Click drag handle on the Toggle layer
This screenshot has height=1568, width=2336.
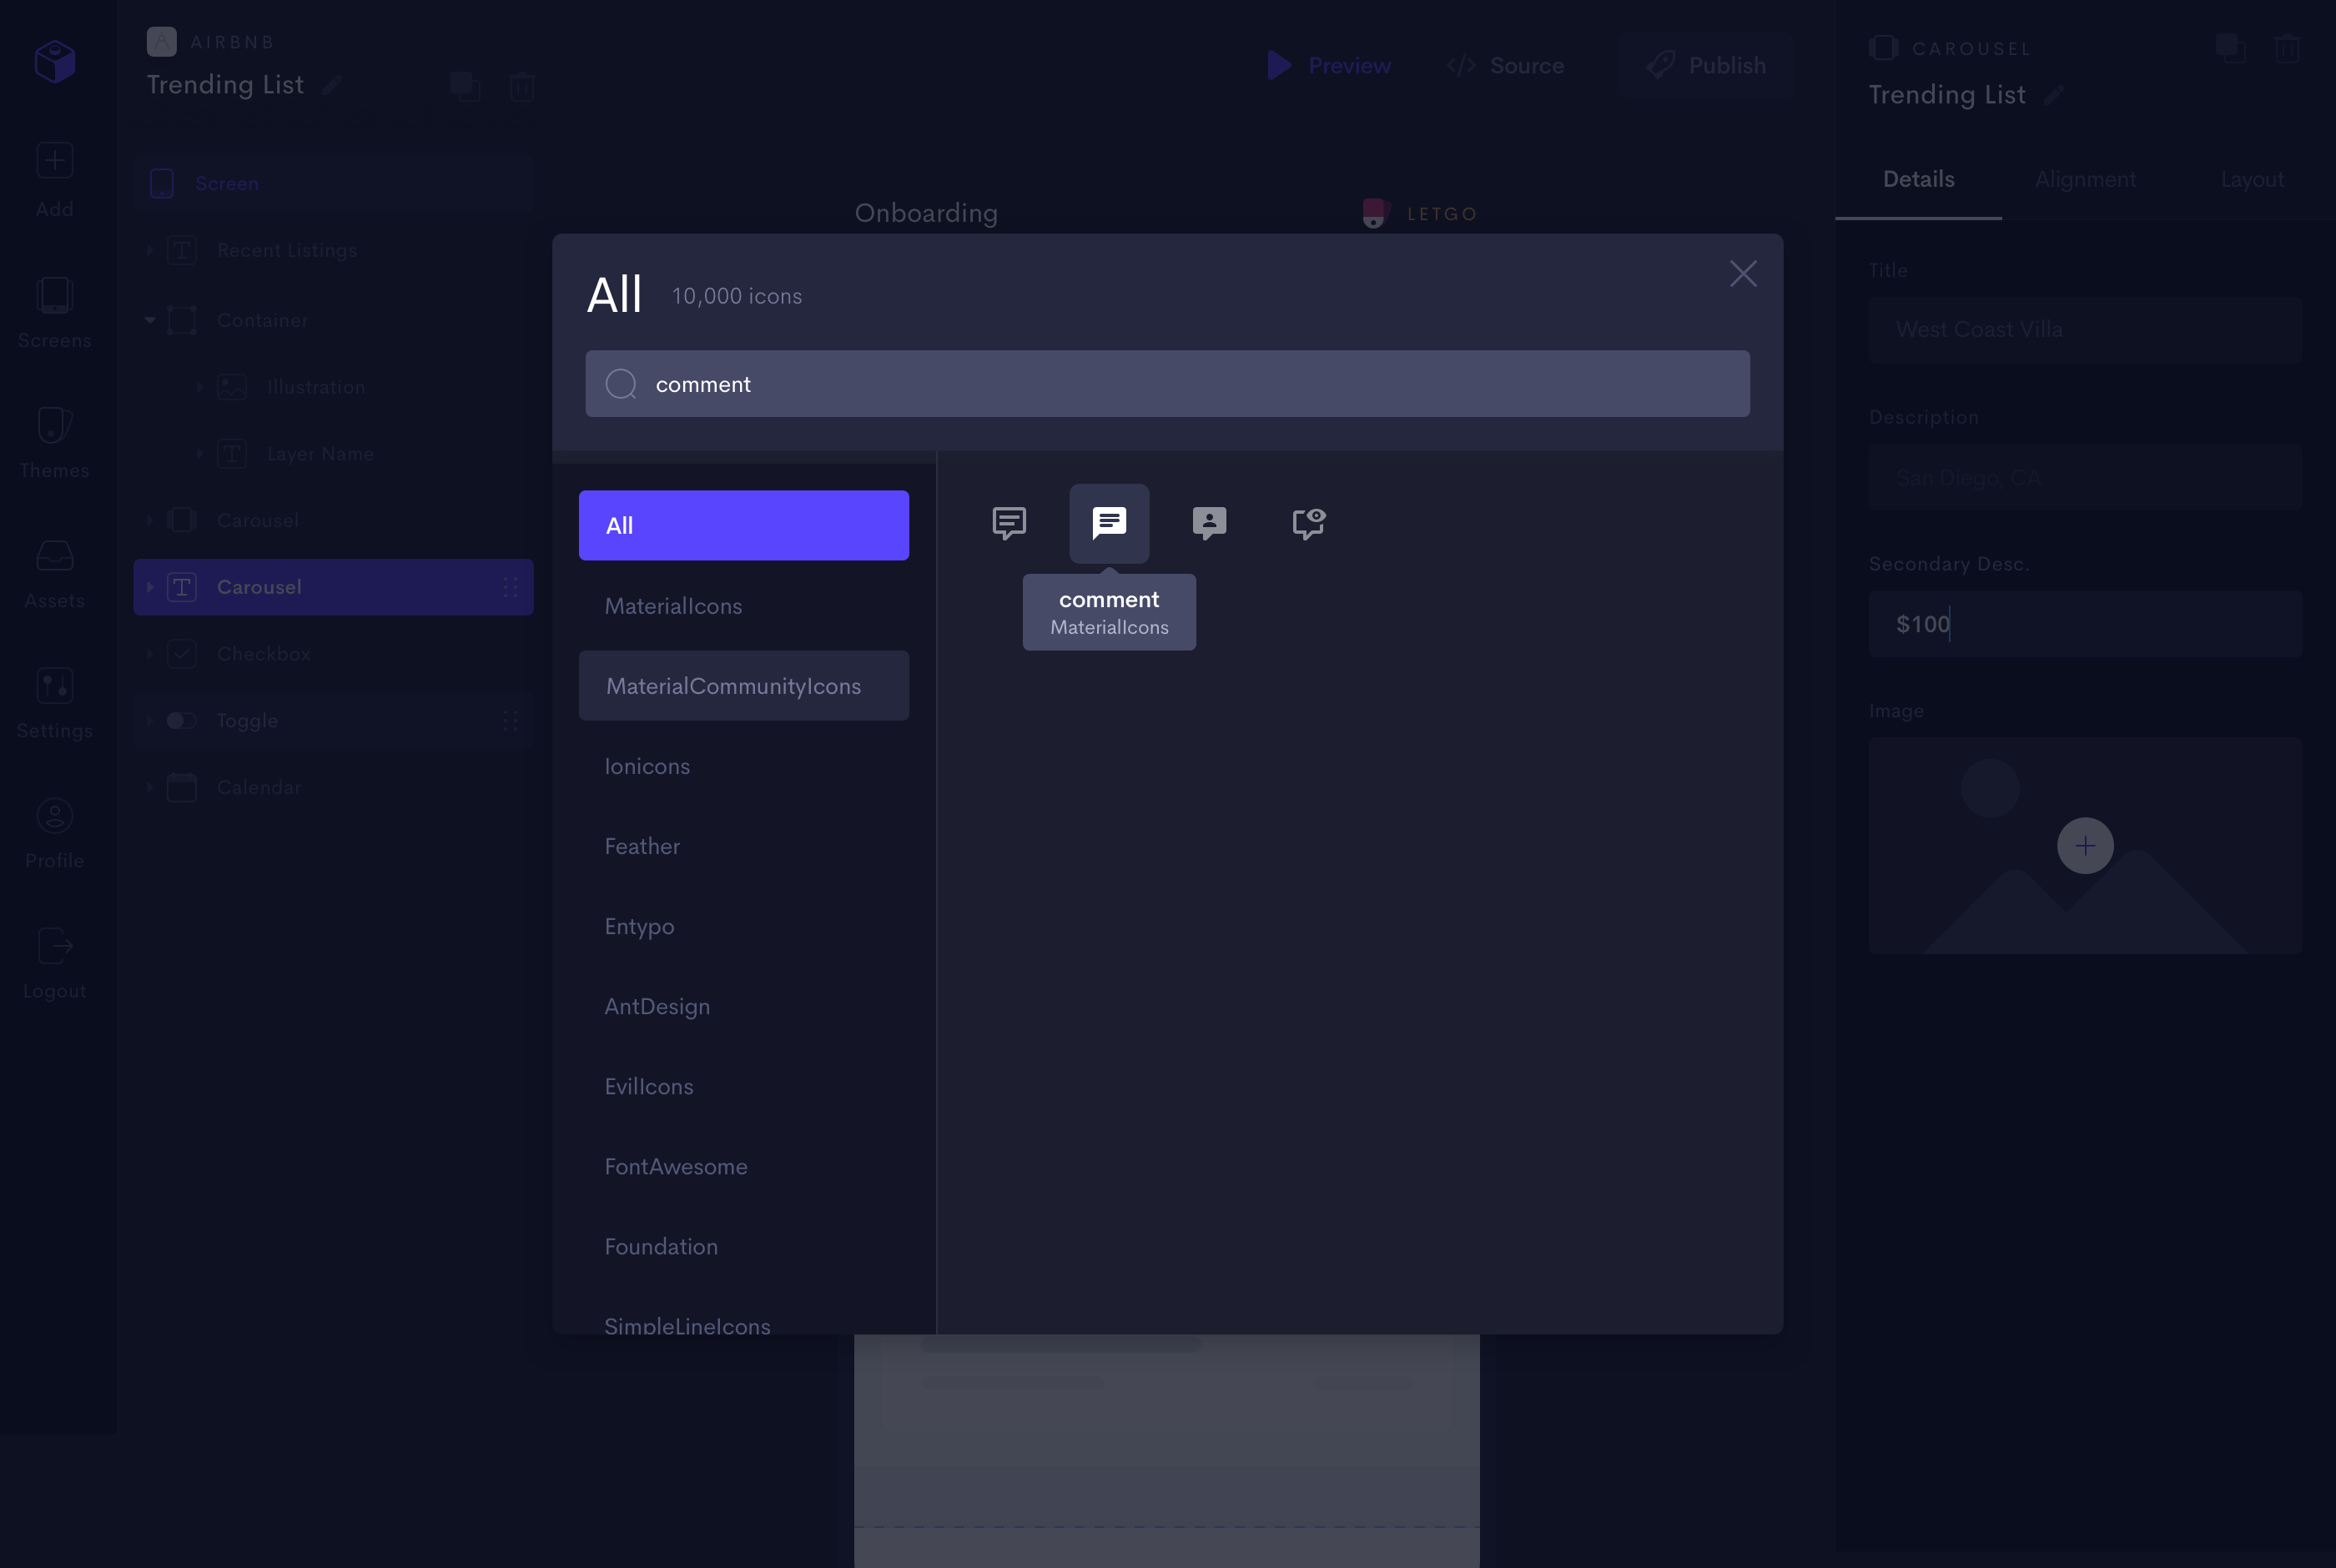click(x=510, y=720)
